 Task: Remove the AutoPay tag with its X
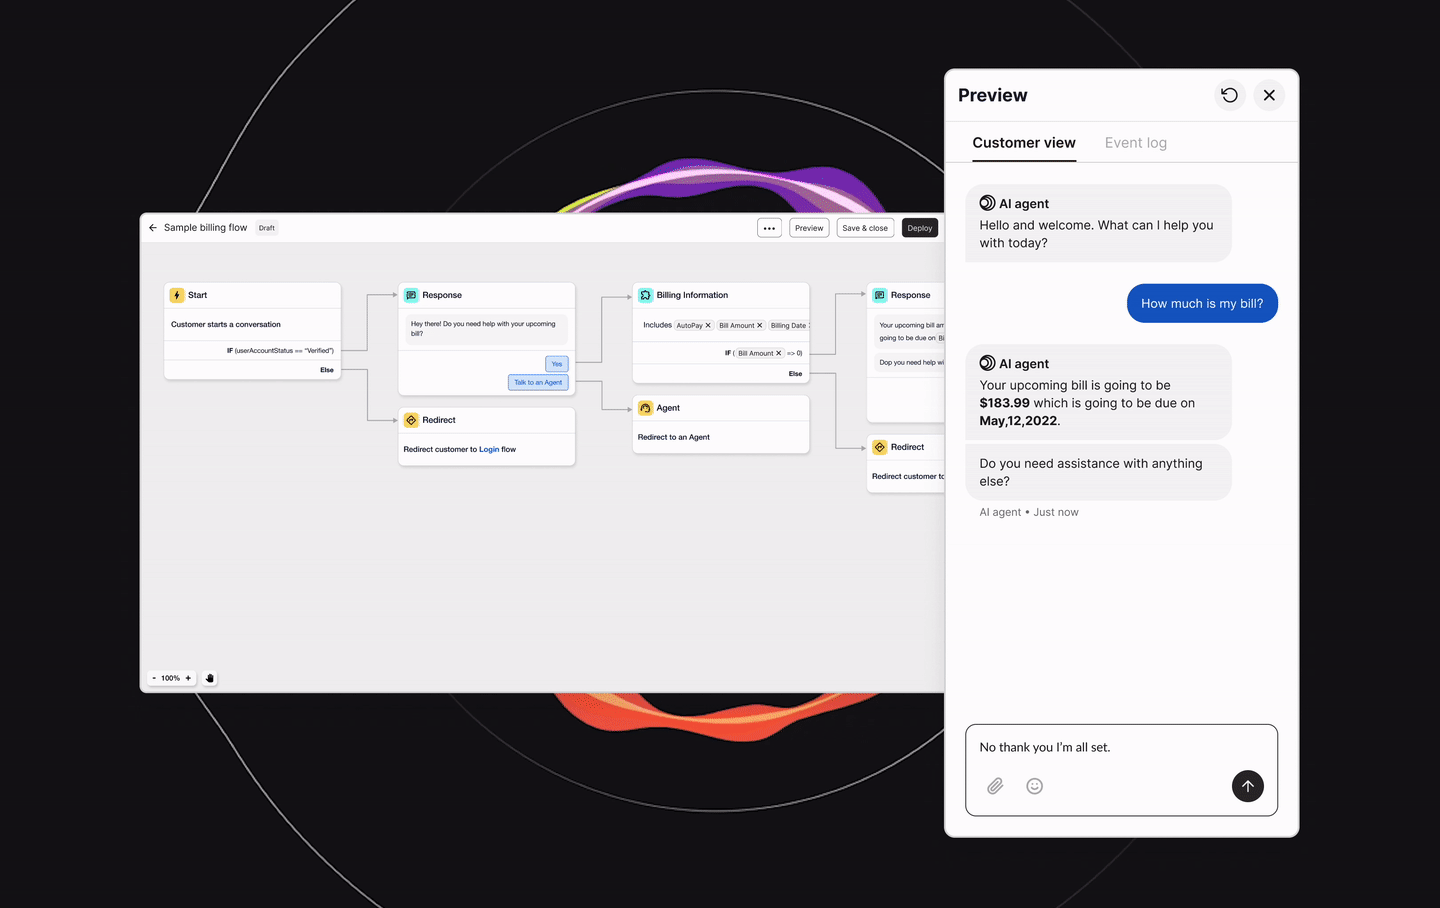708,325
